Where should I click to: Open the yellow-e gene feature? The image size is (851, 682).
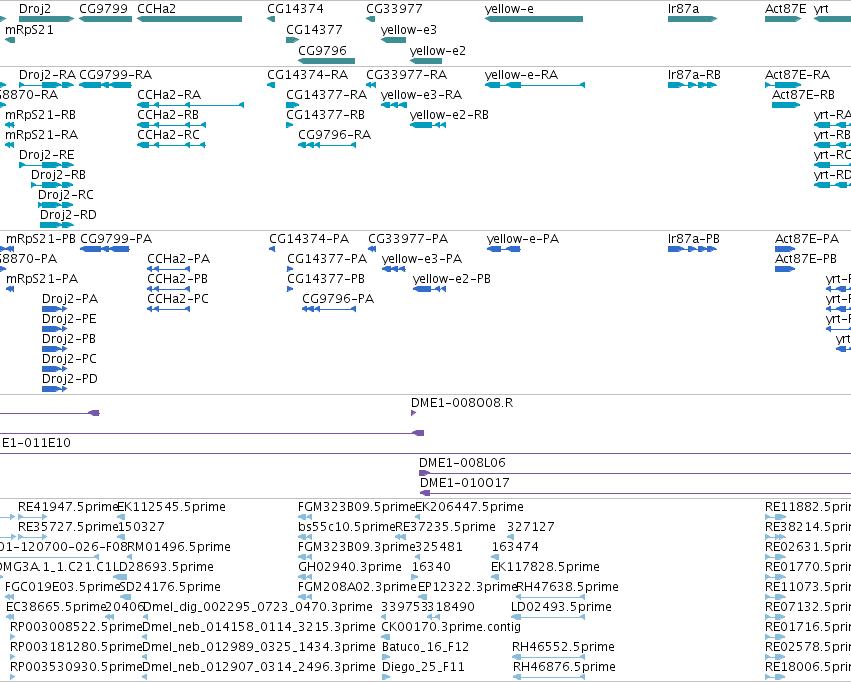tap(534, 19)
